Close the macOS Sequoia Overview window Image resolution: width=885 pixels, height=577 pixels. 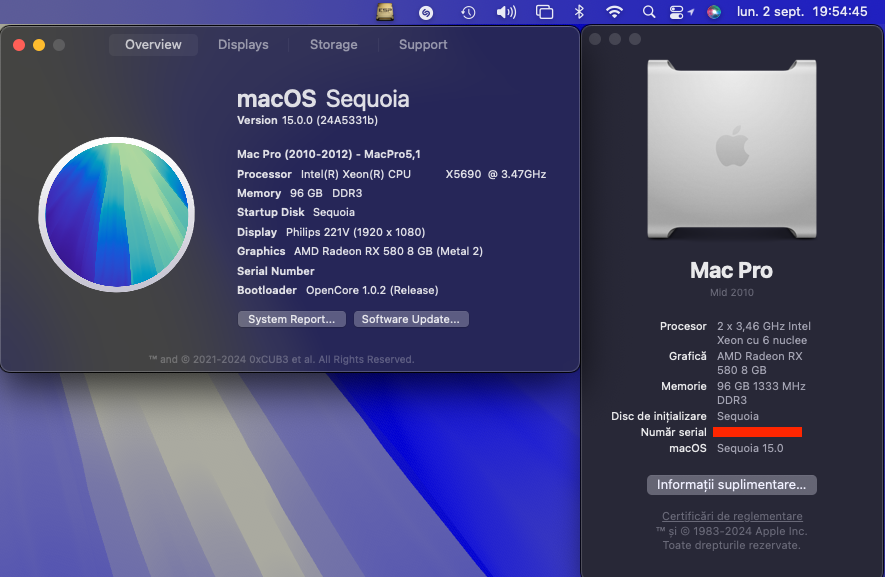(19, 45)
